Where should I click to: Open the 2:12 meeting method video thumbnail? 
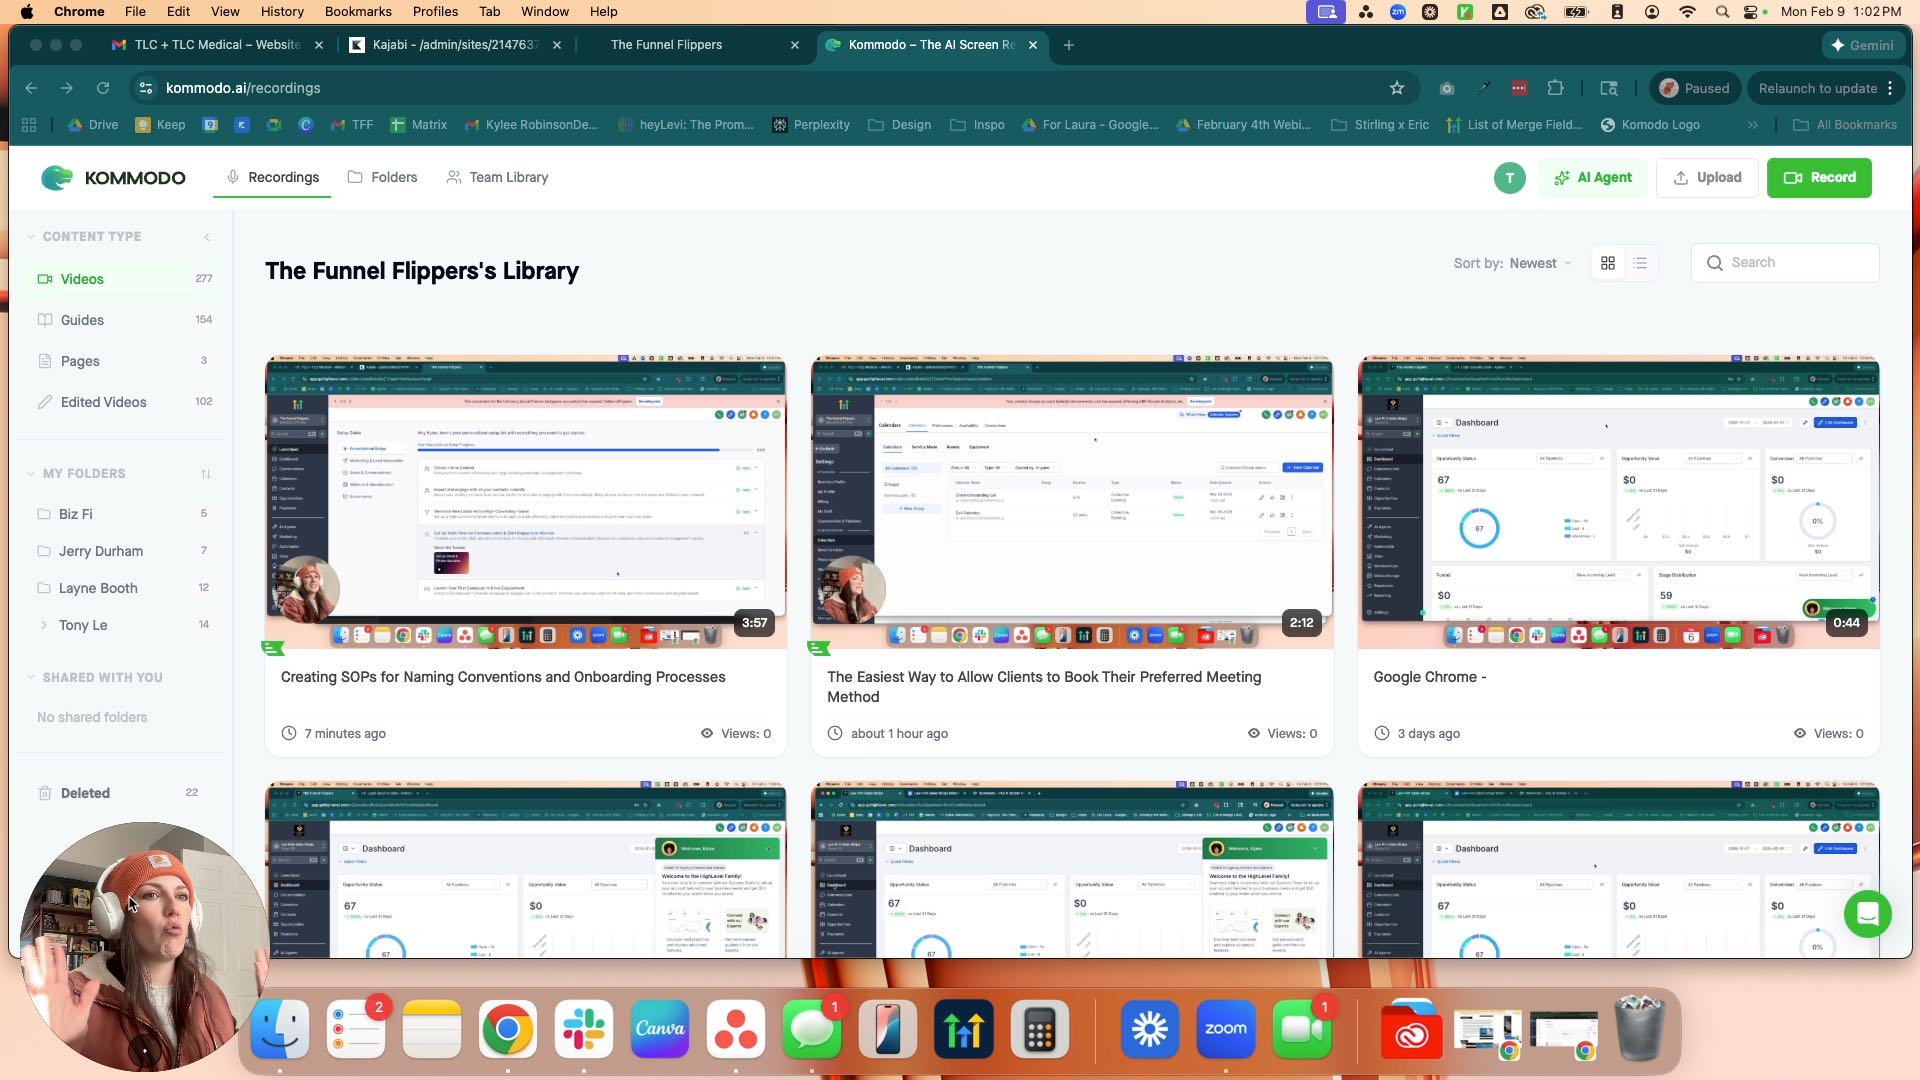coord(1072,503)
